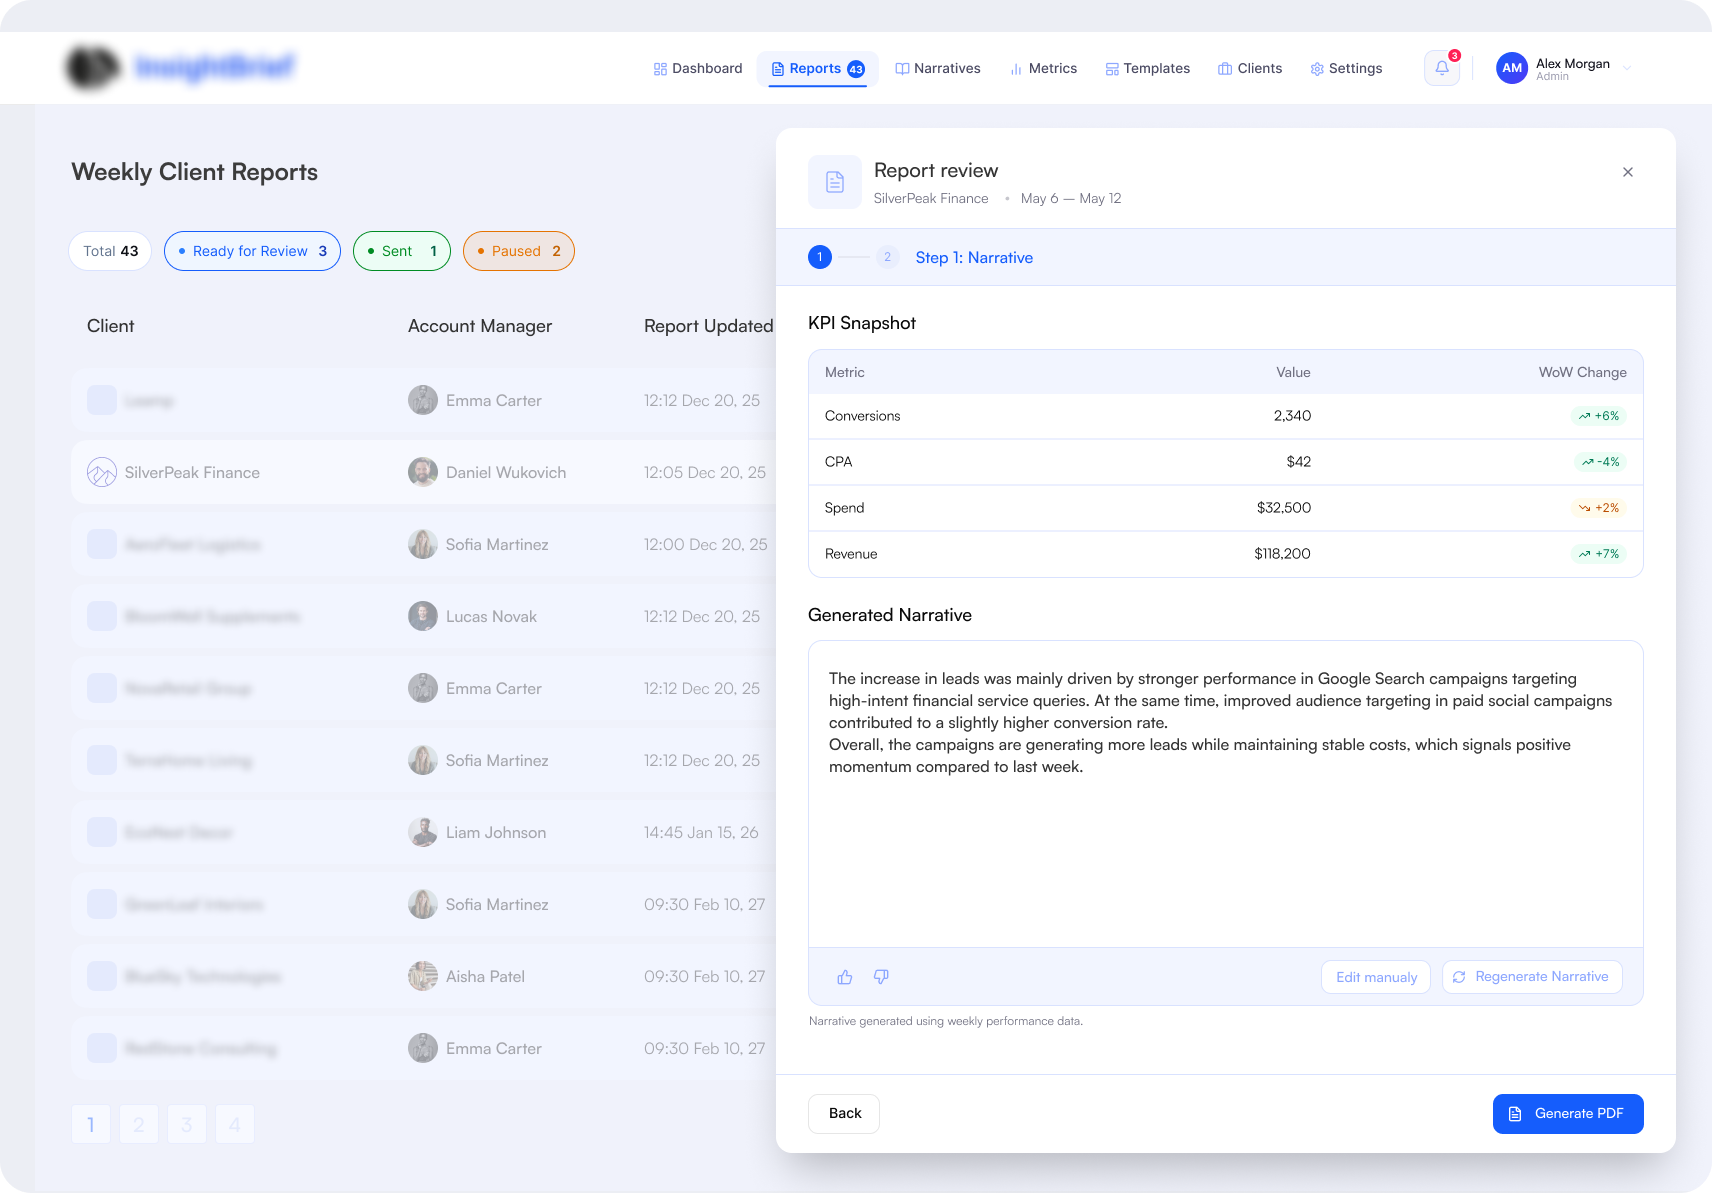The height and width of the screenshot is (1193, 1712).
Task: Give the generated narrative a thumbs up
Action: tap(845, 977)
